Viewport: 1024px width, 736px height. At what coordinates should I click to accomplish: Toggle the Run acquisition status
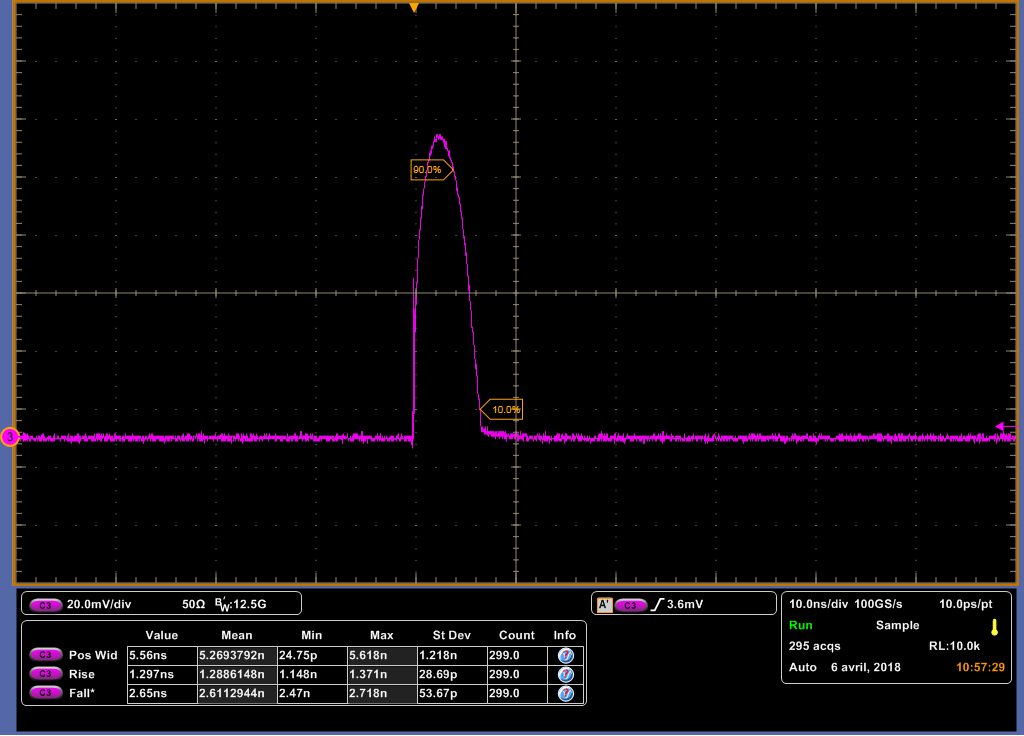(801, 625)
